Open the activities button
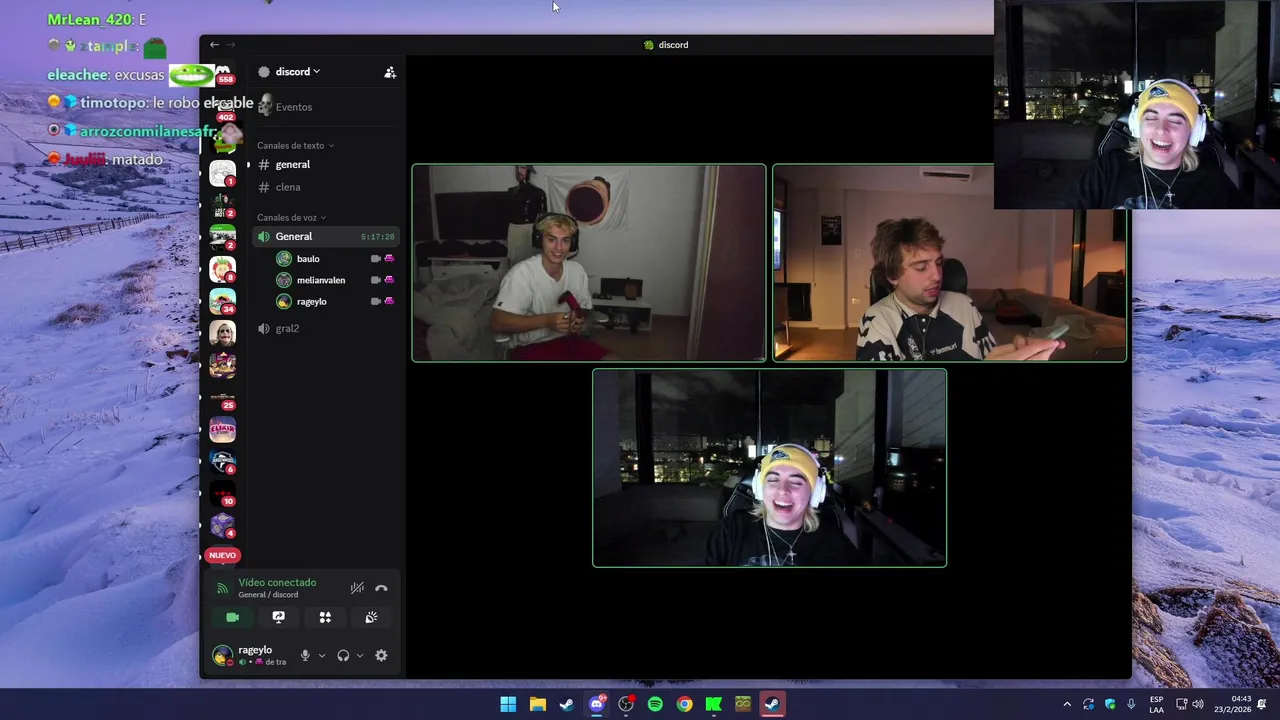Screen dimensions: 1280x720 pos(325,618)
